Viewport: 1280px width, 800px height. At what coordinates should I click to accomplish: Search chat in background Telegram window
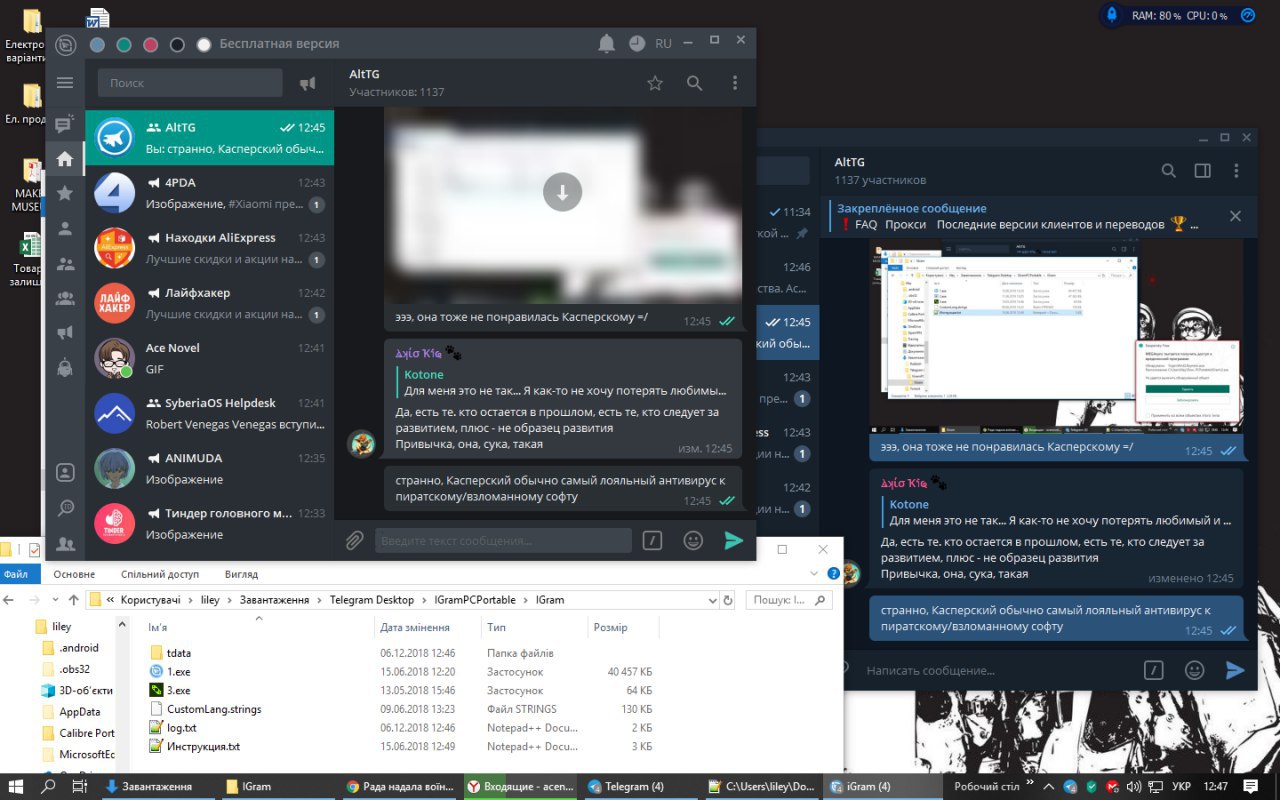pyautogui.click(x=1169, y=171)
